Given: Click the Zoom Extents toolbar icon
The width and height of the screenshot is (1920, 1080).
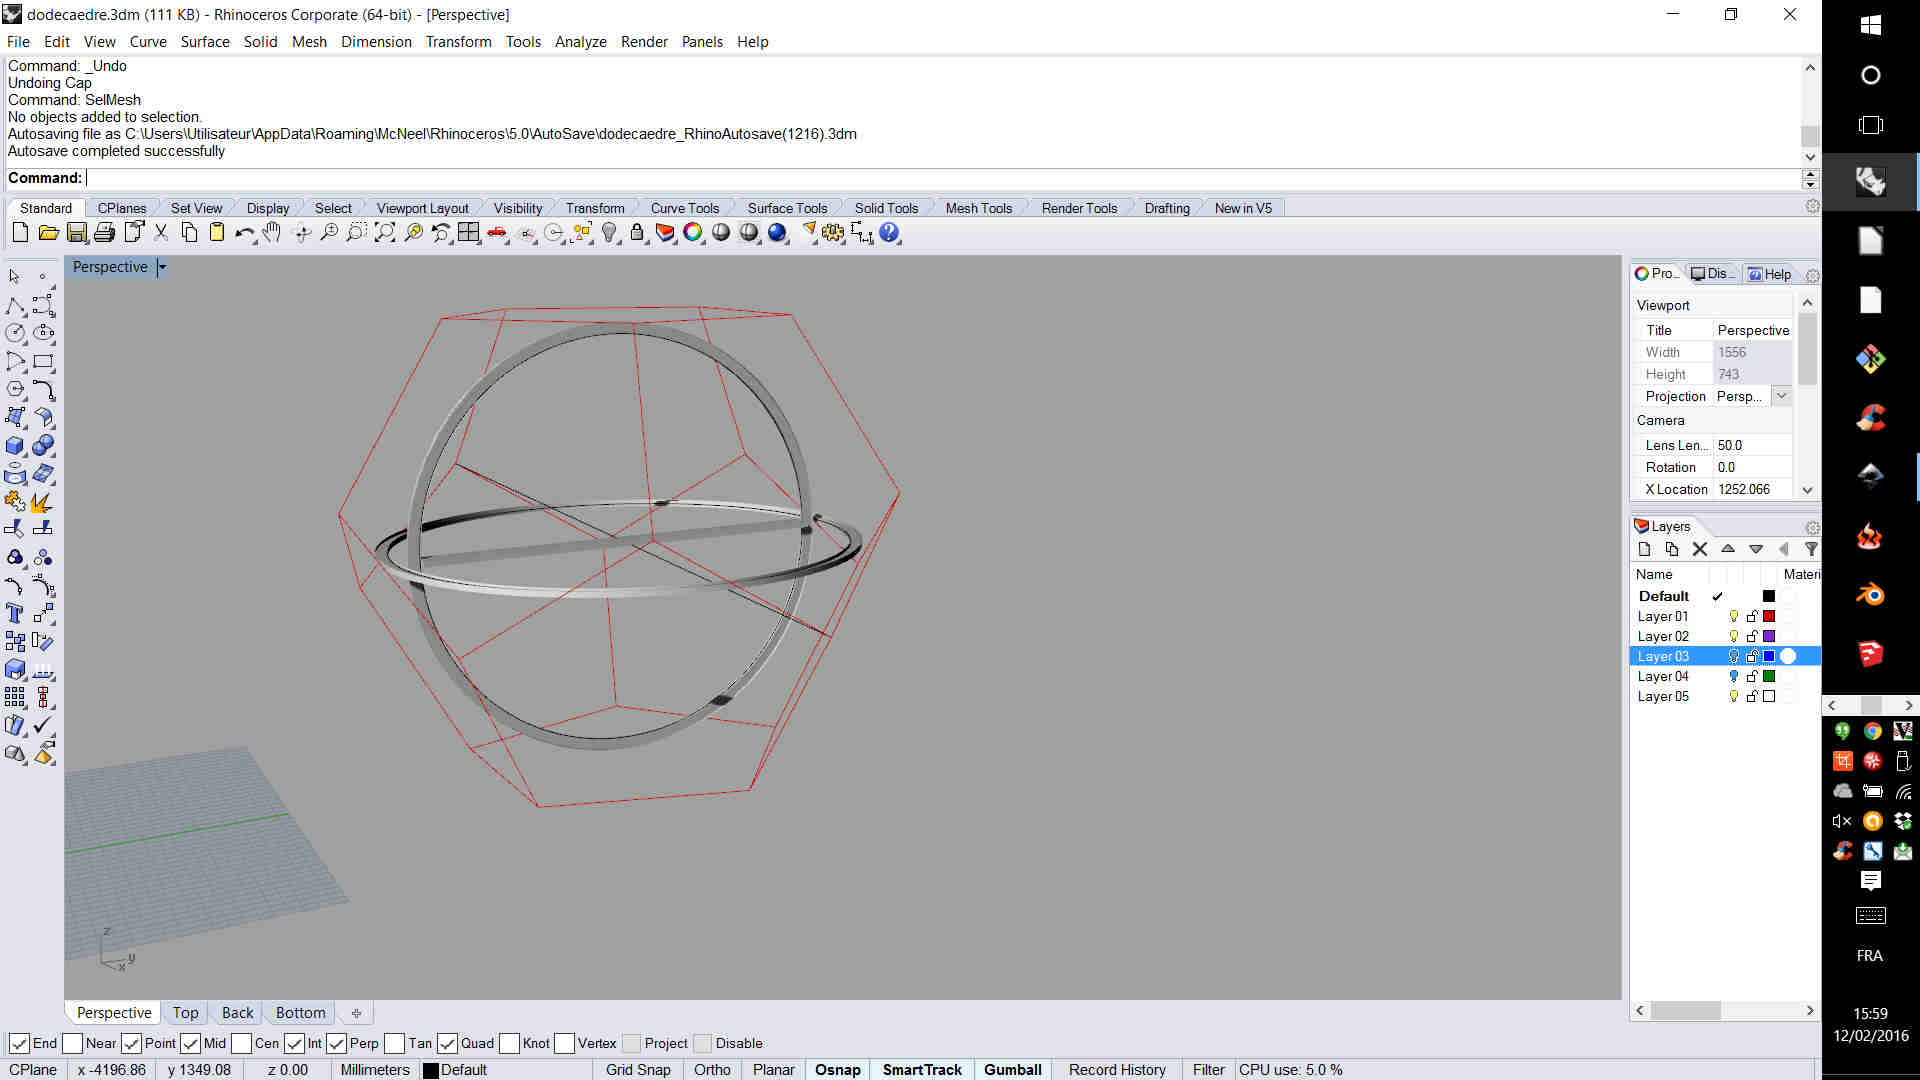Looking at the screenshot, I should pyautogui.click(x=385, y=233).
